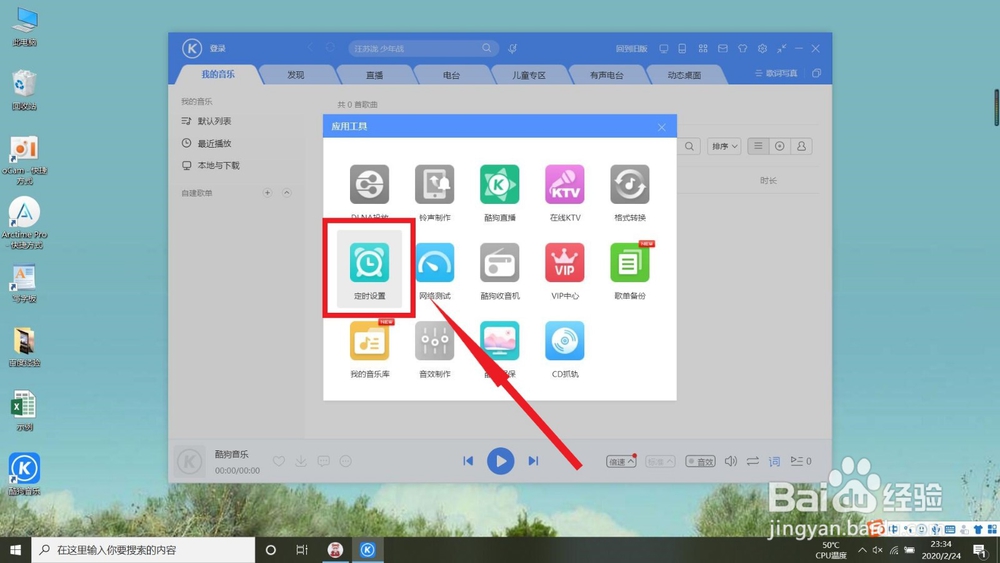
Task: Click the desktop monitor icon in title bar
Action: pos(663,48)
